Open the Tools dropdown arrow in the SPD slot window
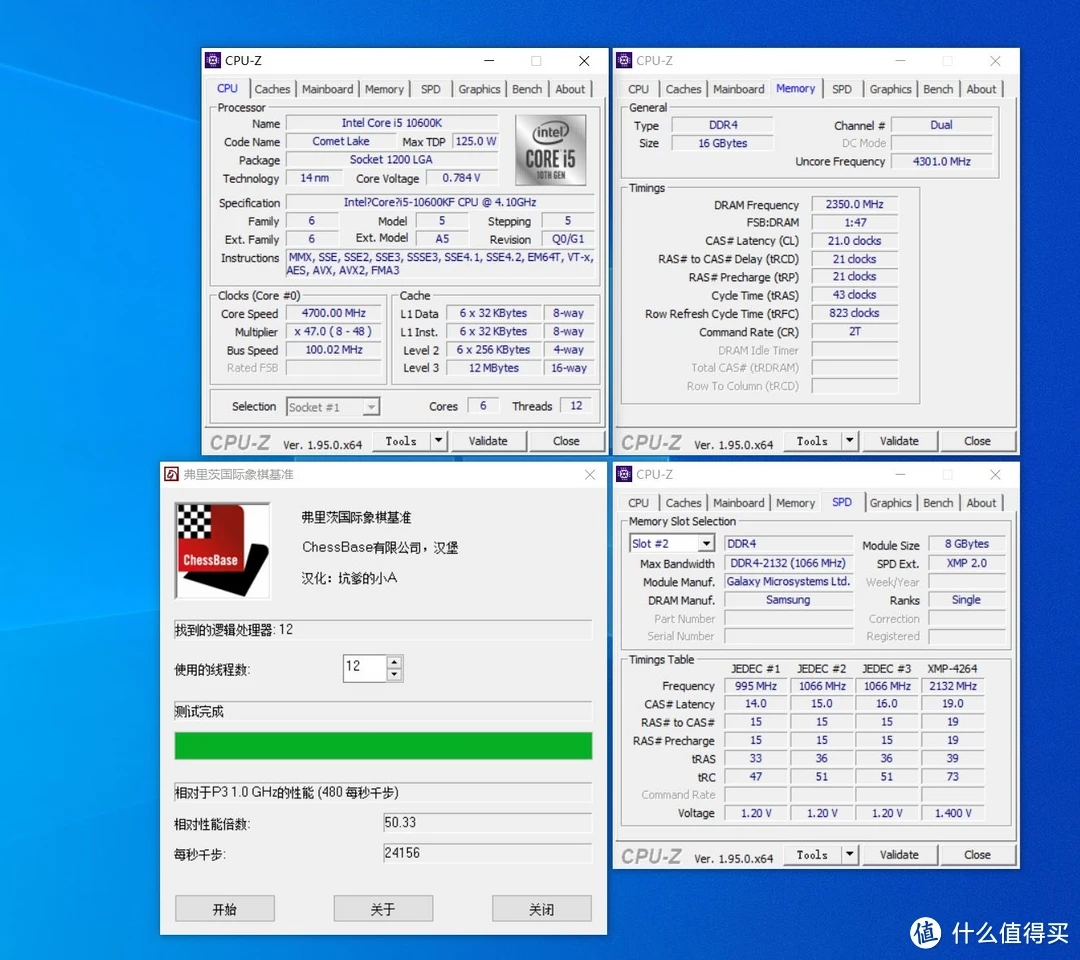1080x960 pixels. pos(849,855)
